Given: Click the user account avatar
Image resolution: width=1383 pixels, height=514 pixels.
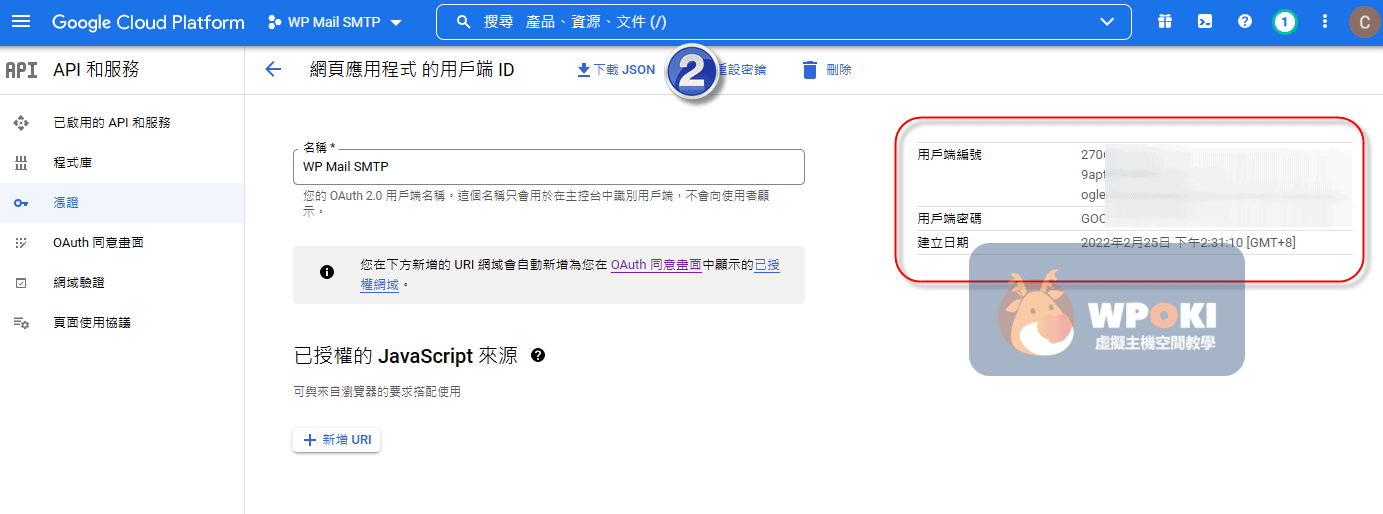Looking at the screenshot, I should click(1363, 21).
